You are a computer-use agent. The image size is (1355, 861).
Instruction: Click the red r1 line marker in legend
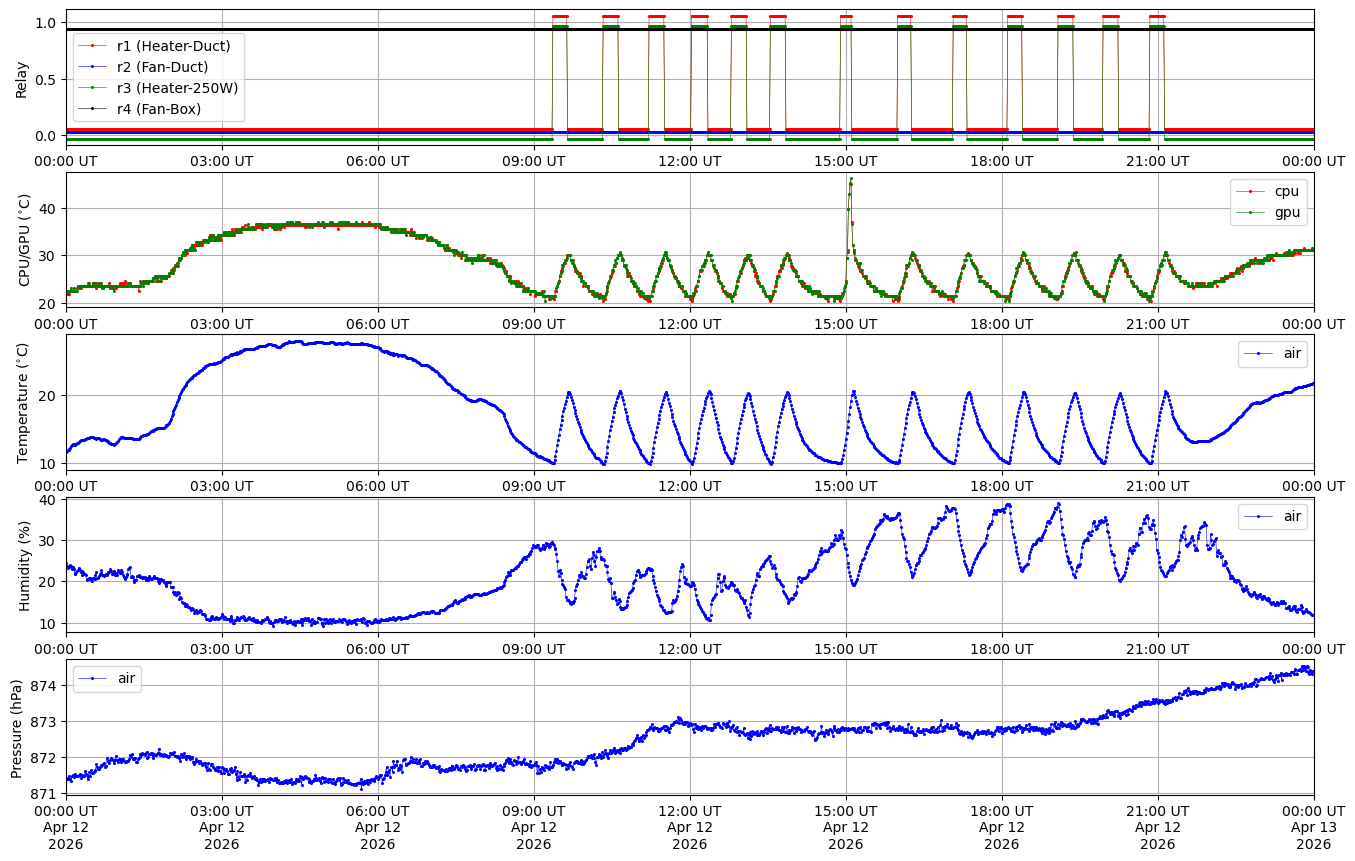pyautogui.click(x=93, y=45)
